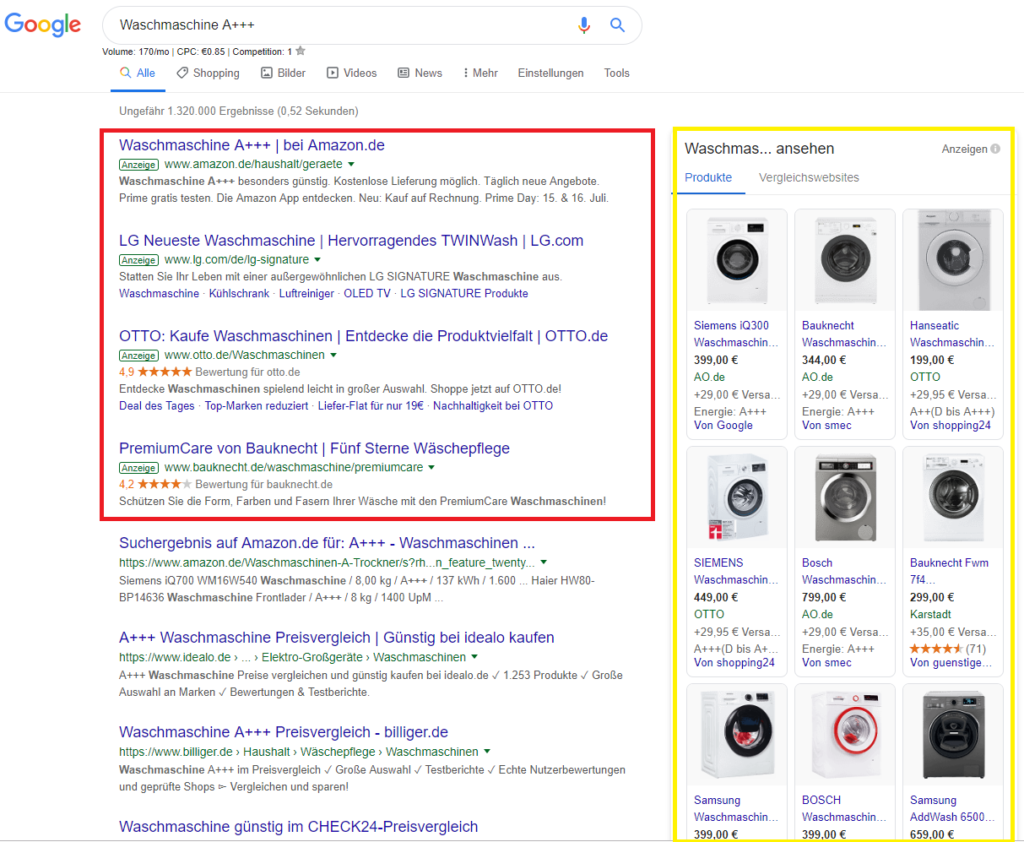
Task: Click Karstadt seller name
Action: (930, 615)
